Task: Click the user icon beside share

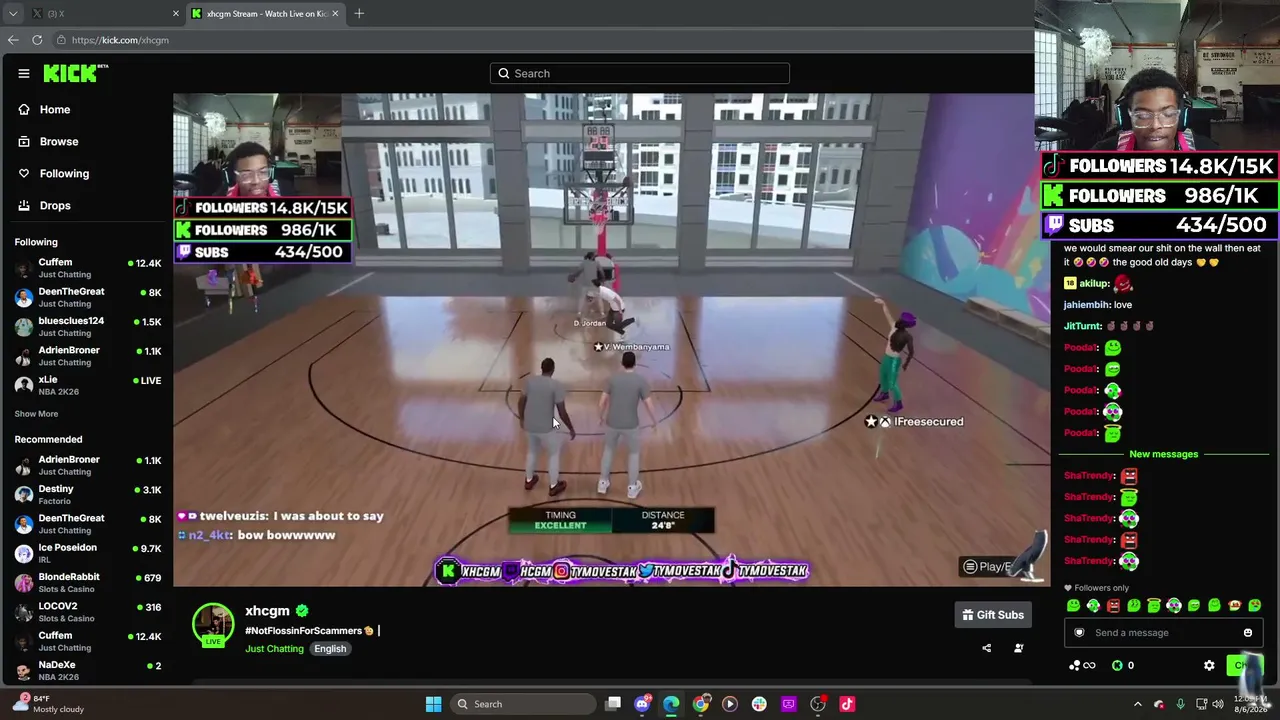Action: point(1018,648)
